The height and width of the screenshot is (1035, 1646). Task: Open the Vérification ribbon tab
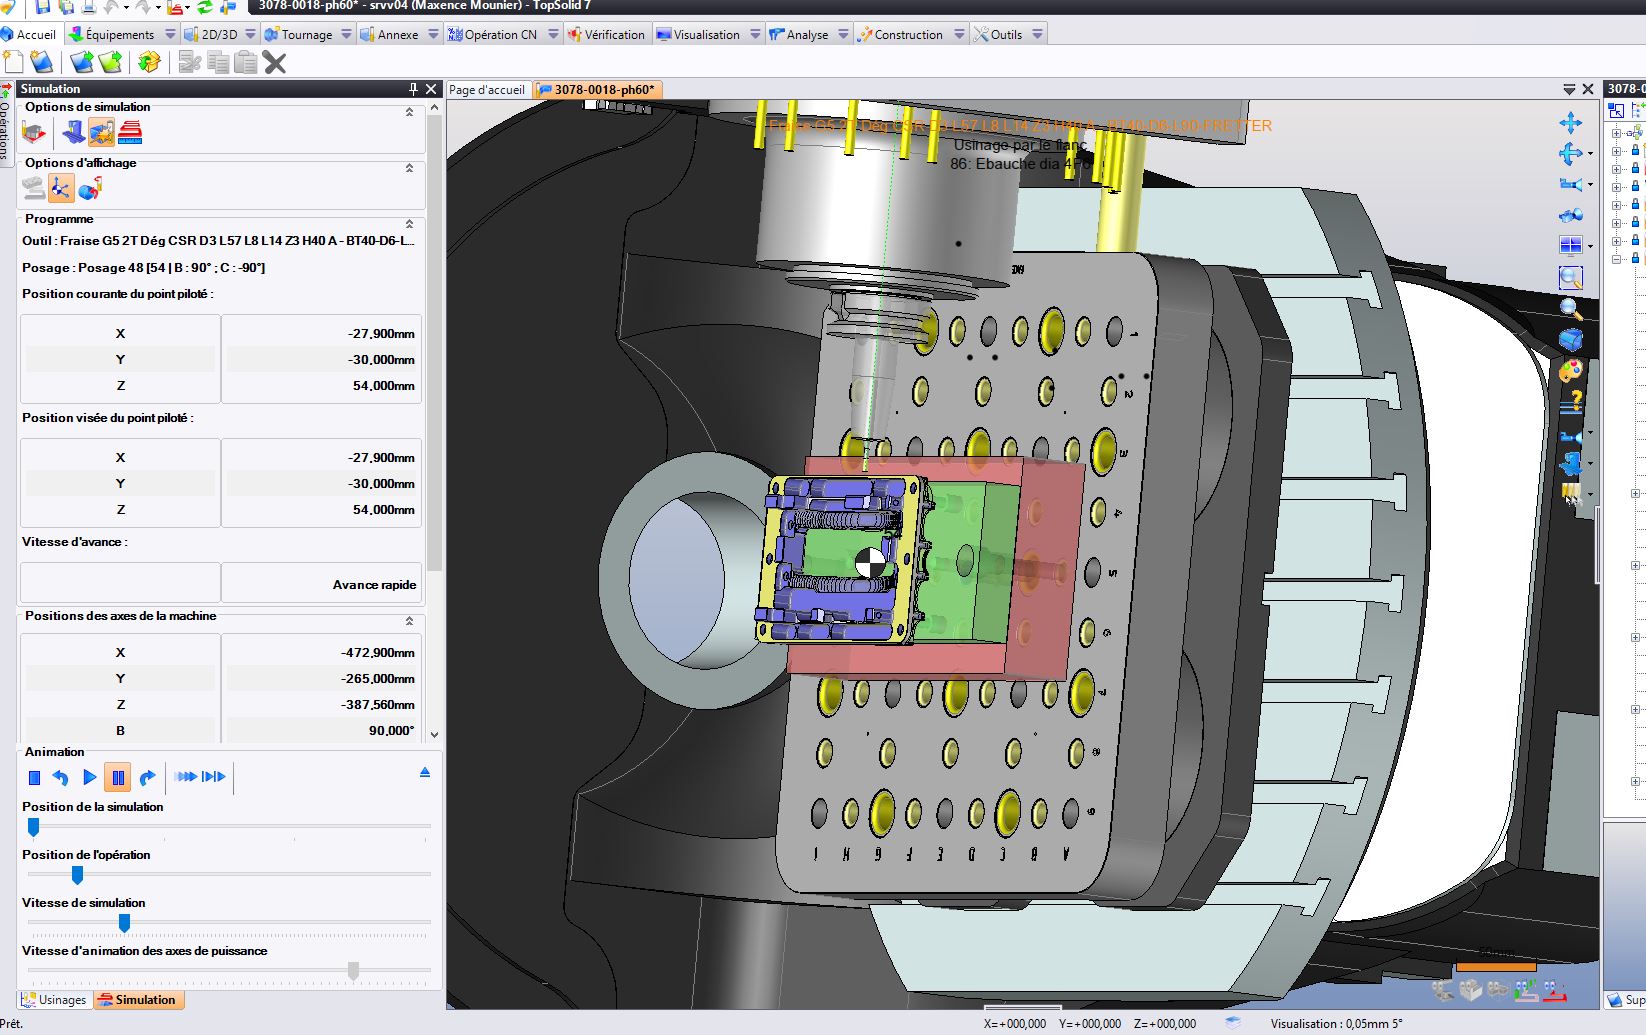coord(606,34)
